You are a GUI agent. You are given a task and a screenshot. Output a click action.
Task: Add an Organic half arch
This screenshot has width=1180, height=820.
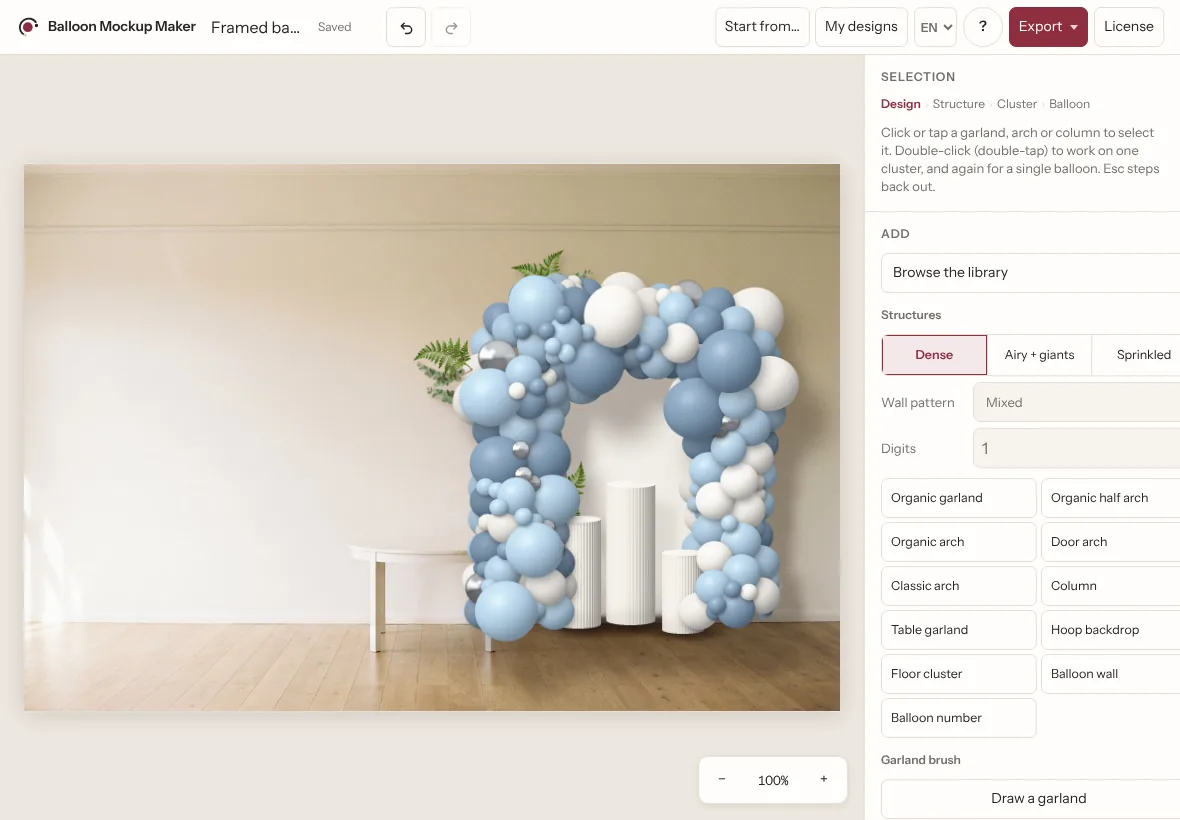click(1110, 498)
